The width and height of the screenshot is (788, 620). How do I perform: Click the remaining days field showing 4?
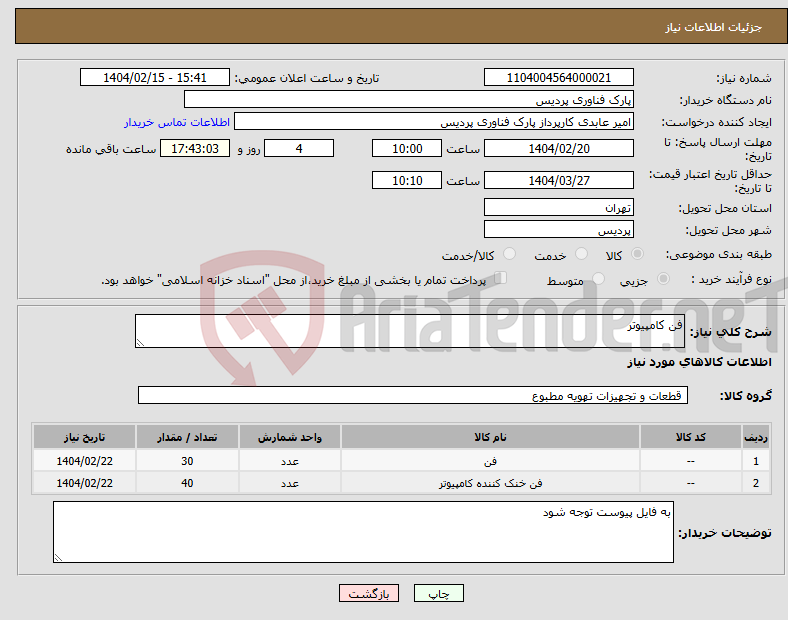pyautogui.click(x=299, y=148)
